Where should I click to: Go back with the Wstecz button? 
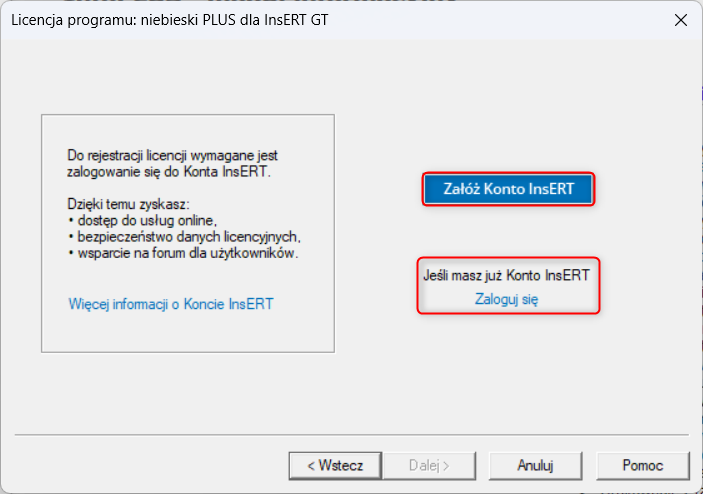pos(335,465)
